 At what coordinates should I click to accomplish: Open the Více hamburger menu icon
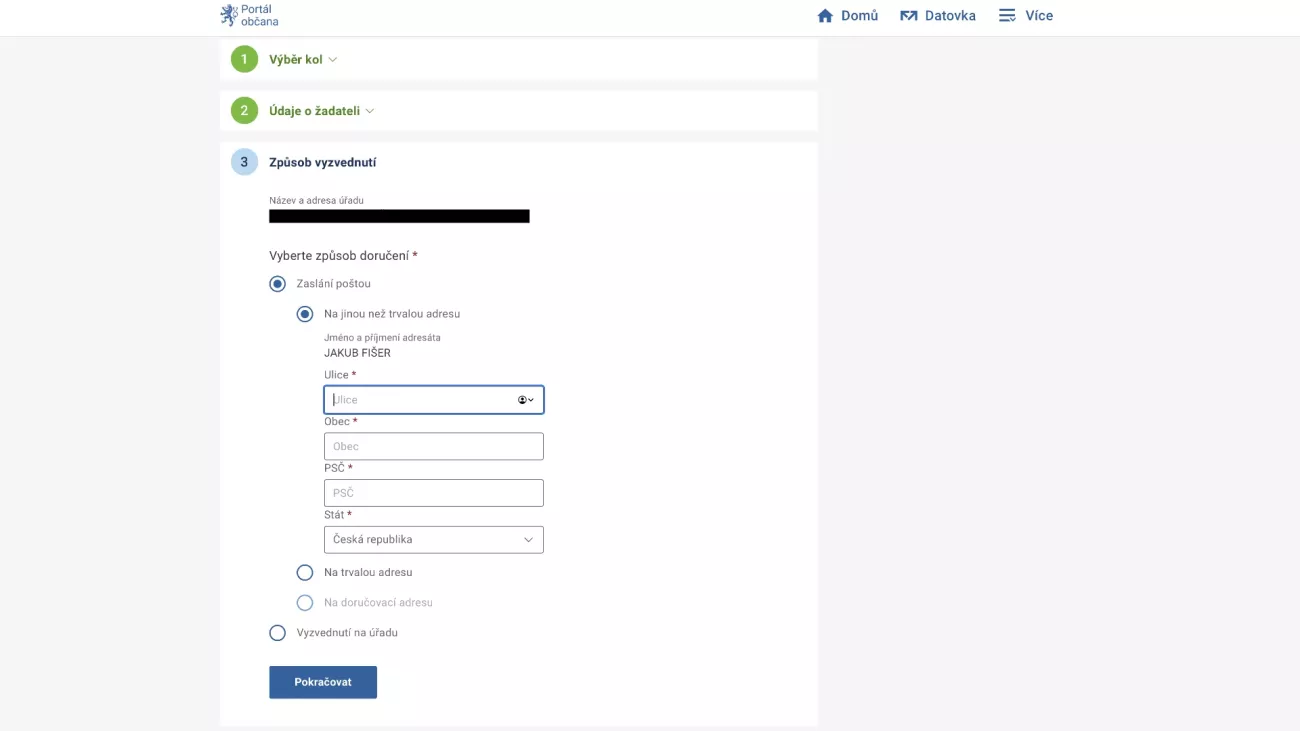click(1007, 16)
